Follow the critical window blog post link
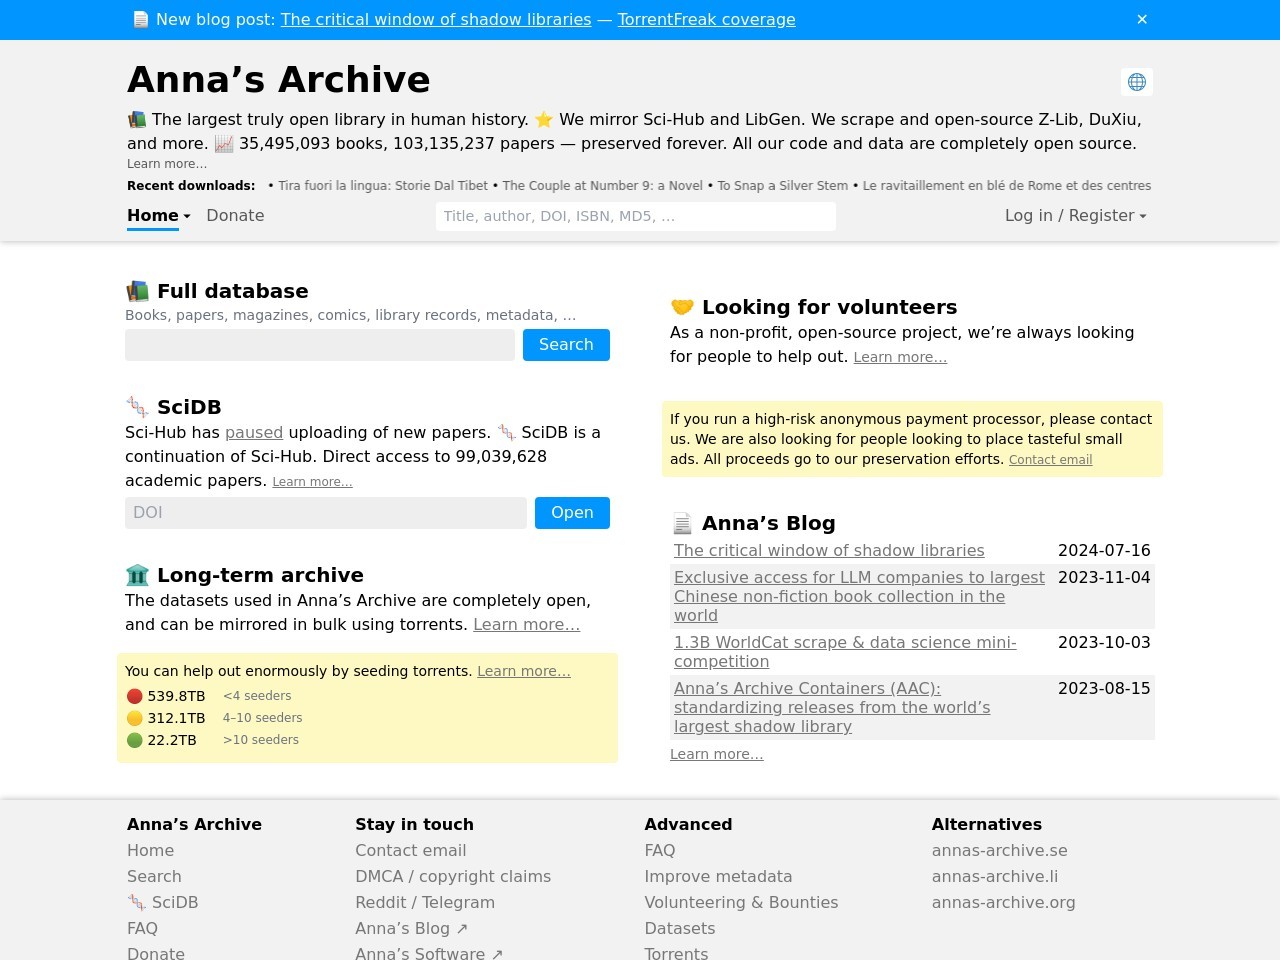Viewport: 1280px width, 960px height. pos(436,19)
